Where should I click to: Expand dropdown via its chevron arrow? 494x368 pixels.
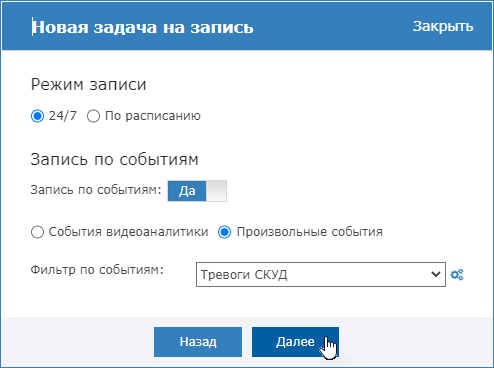(x=436, y=274)
